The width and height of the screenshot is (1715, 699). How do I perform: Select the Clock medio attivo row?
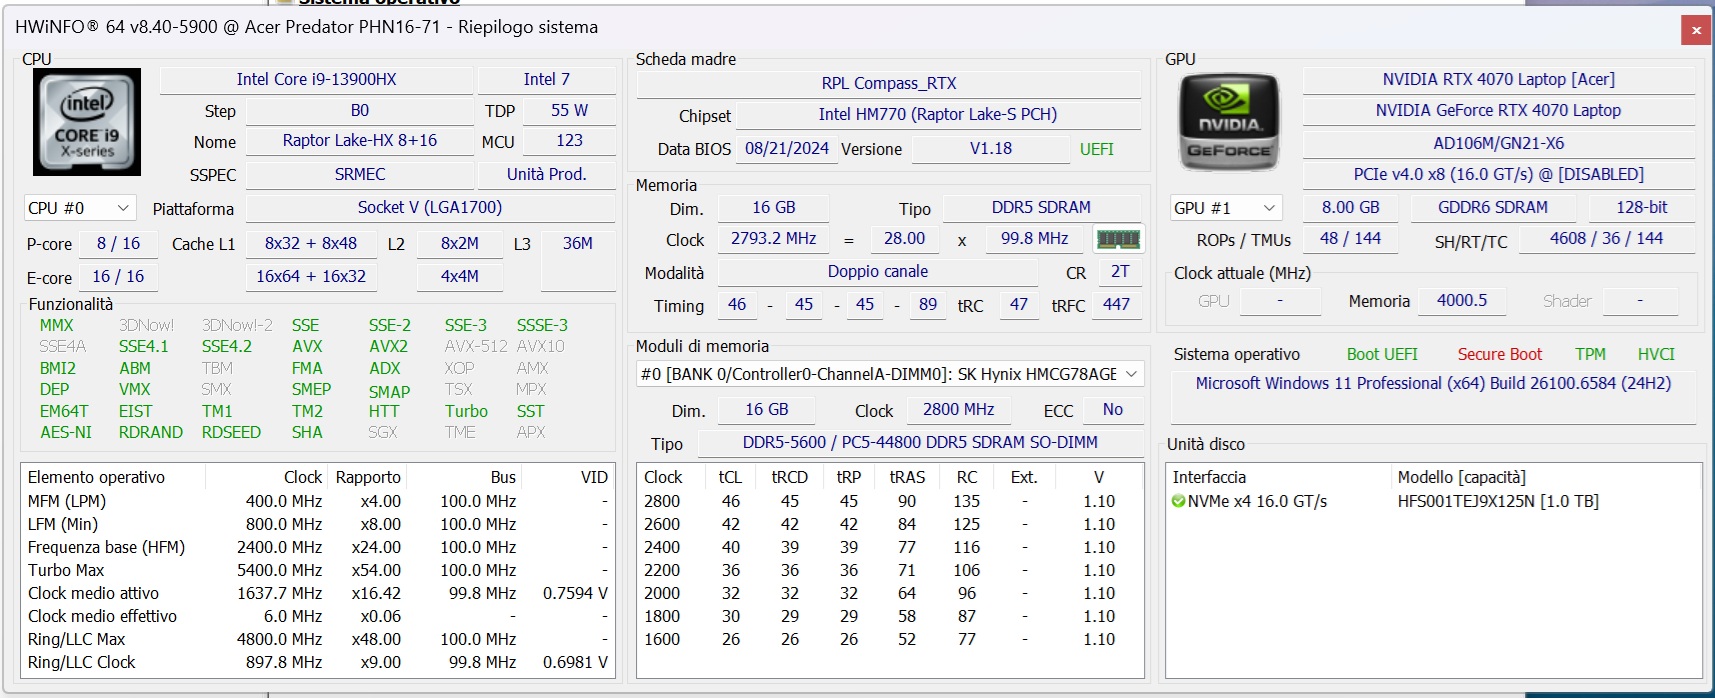(317, 593)
